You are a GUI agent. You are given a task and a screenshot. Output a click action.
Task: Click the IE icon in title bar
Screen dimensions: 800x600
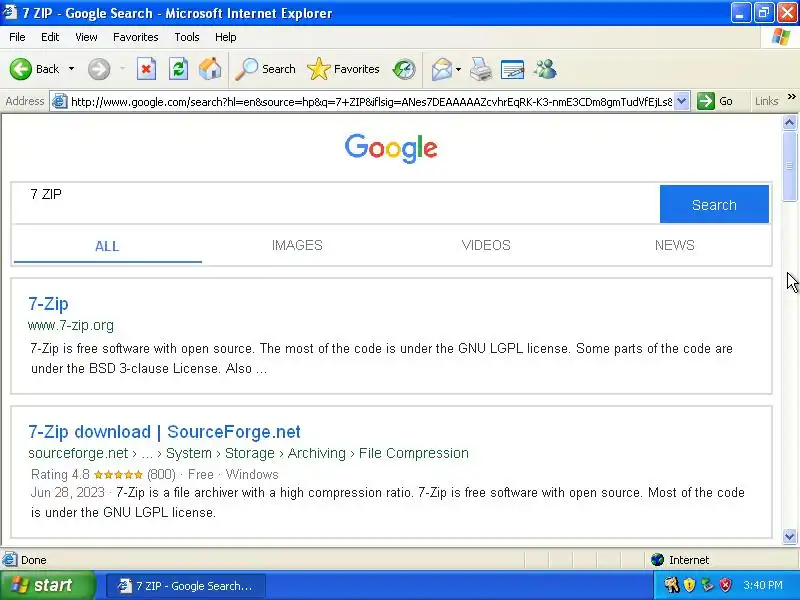point(10,12)
